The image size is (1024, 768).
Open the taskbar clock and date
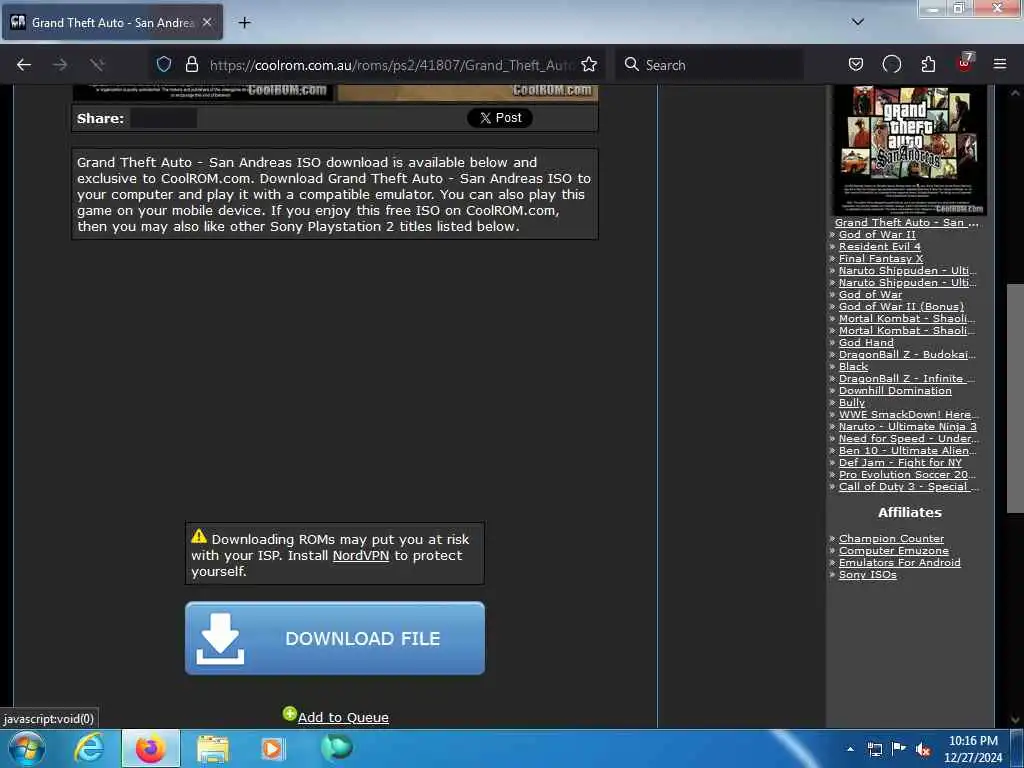click(973, 749)
